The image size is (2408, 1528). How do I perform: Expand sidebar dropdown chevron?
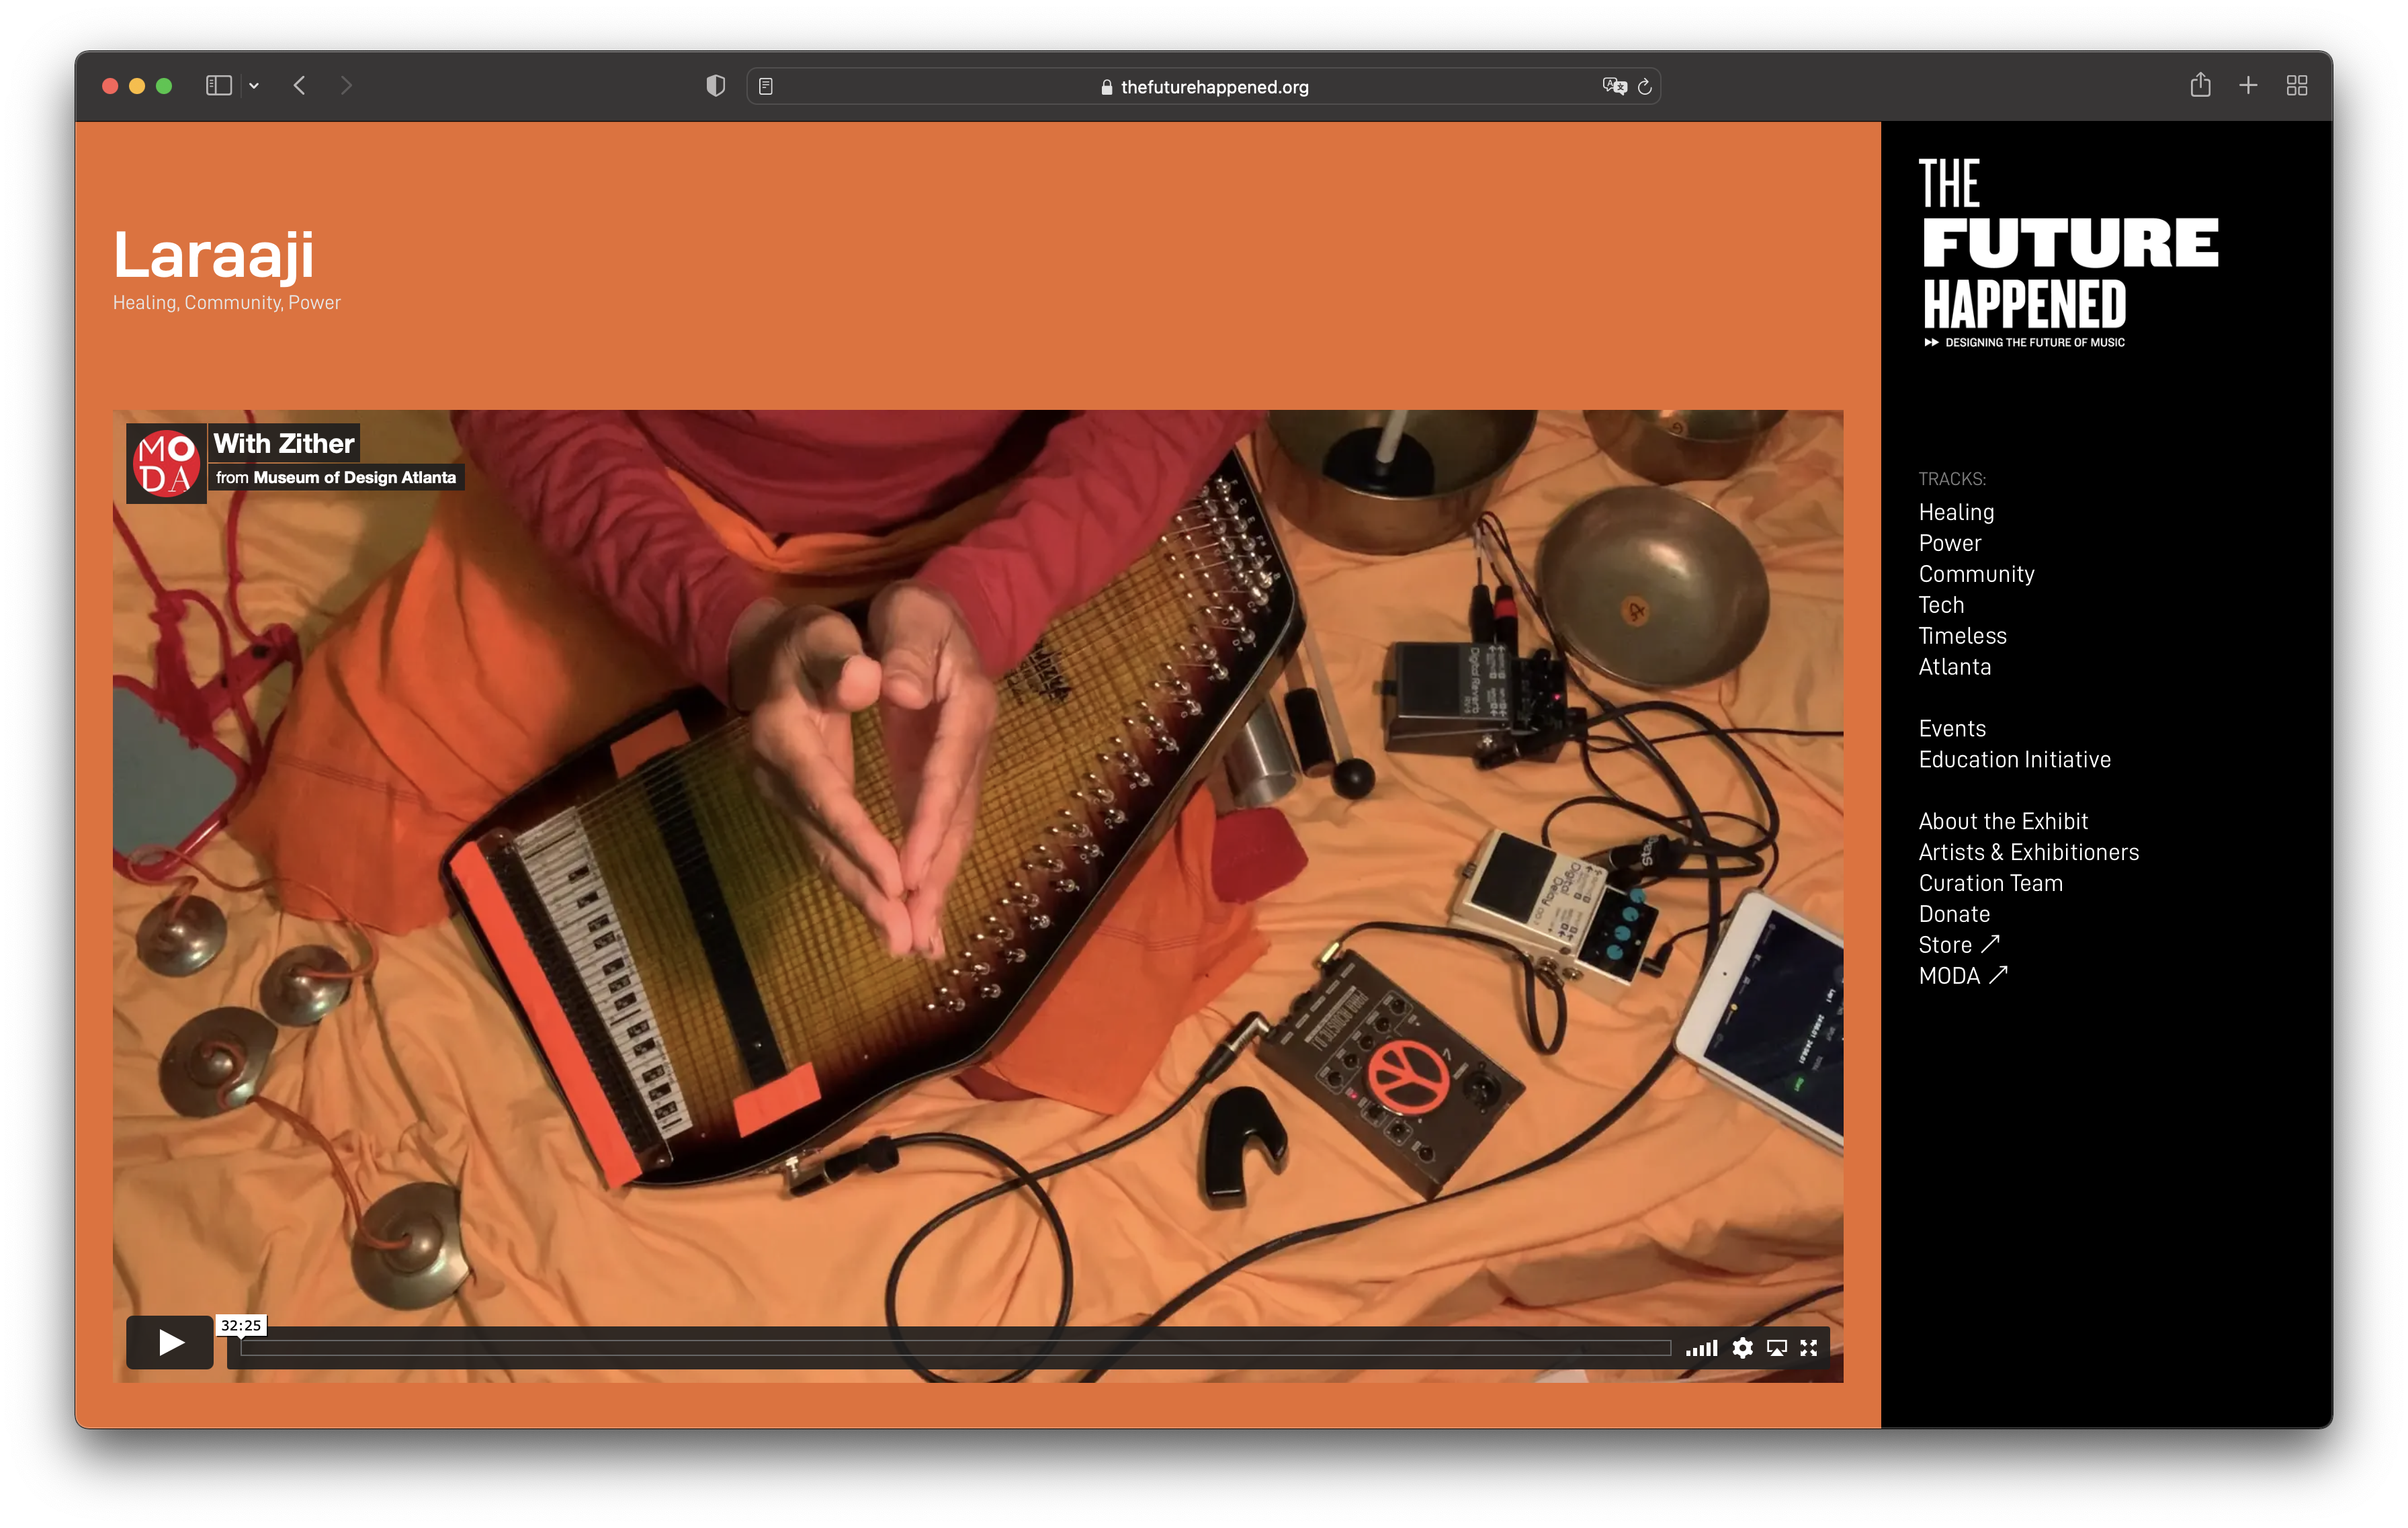pos(254,86)
